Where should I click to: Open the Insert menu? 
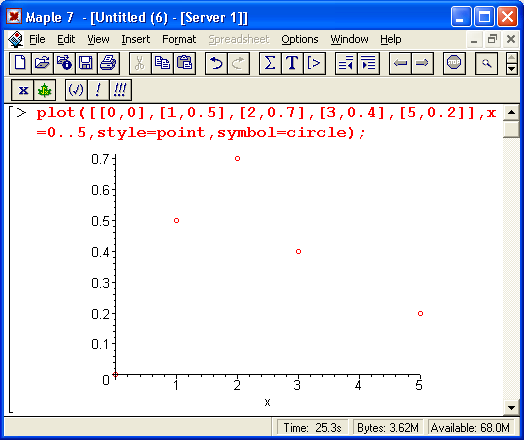pyautogui.click(x=135, y=39)
